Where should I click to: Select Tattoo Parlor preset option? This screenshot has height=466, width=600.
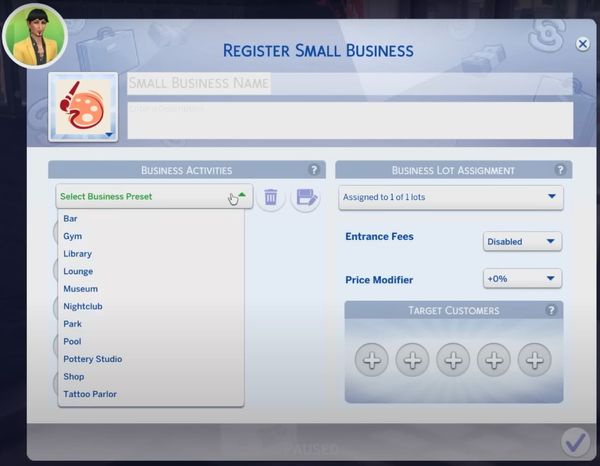90,394
